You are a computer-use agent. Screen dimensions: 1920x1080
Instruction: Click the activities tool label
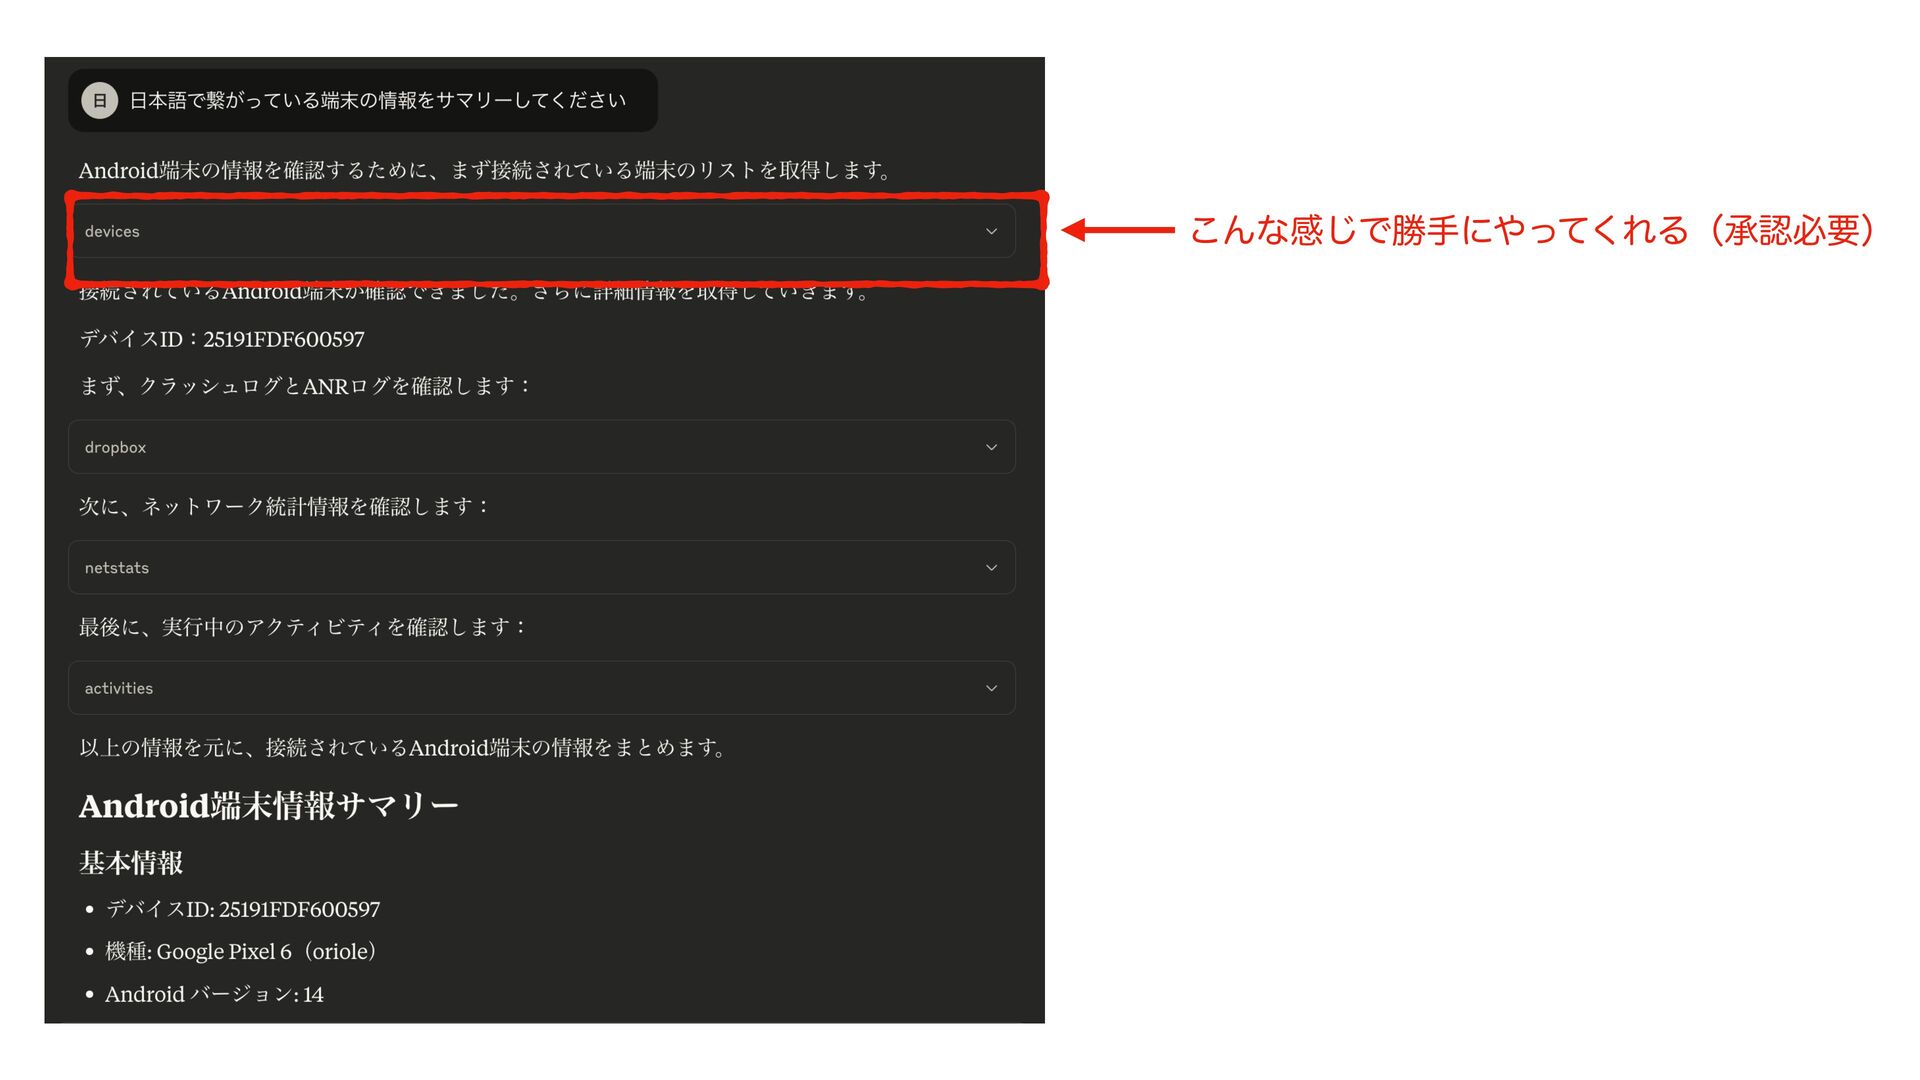pyautogui.click(x=118, y=688)
